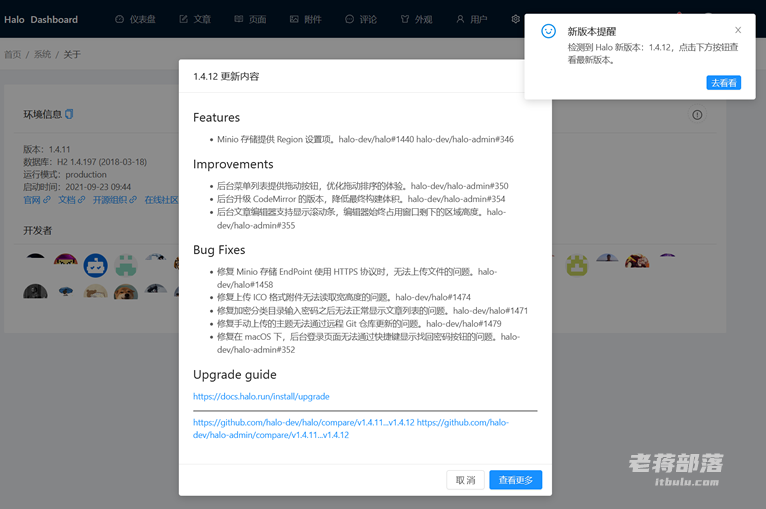The height and width of the screenshot is (509, 766).
Task: Click the green pixel creature developer avatar
Action: pyautogui.click(x=126, y=265)
